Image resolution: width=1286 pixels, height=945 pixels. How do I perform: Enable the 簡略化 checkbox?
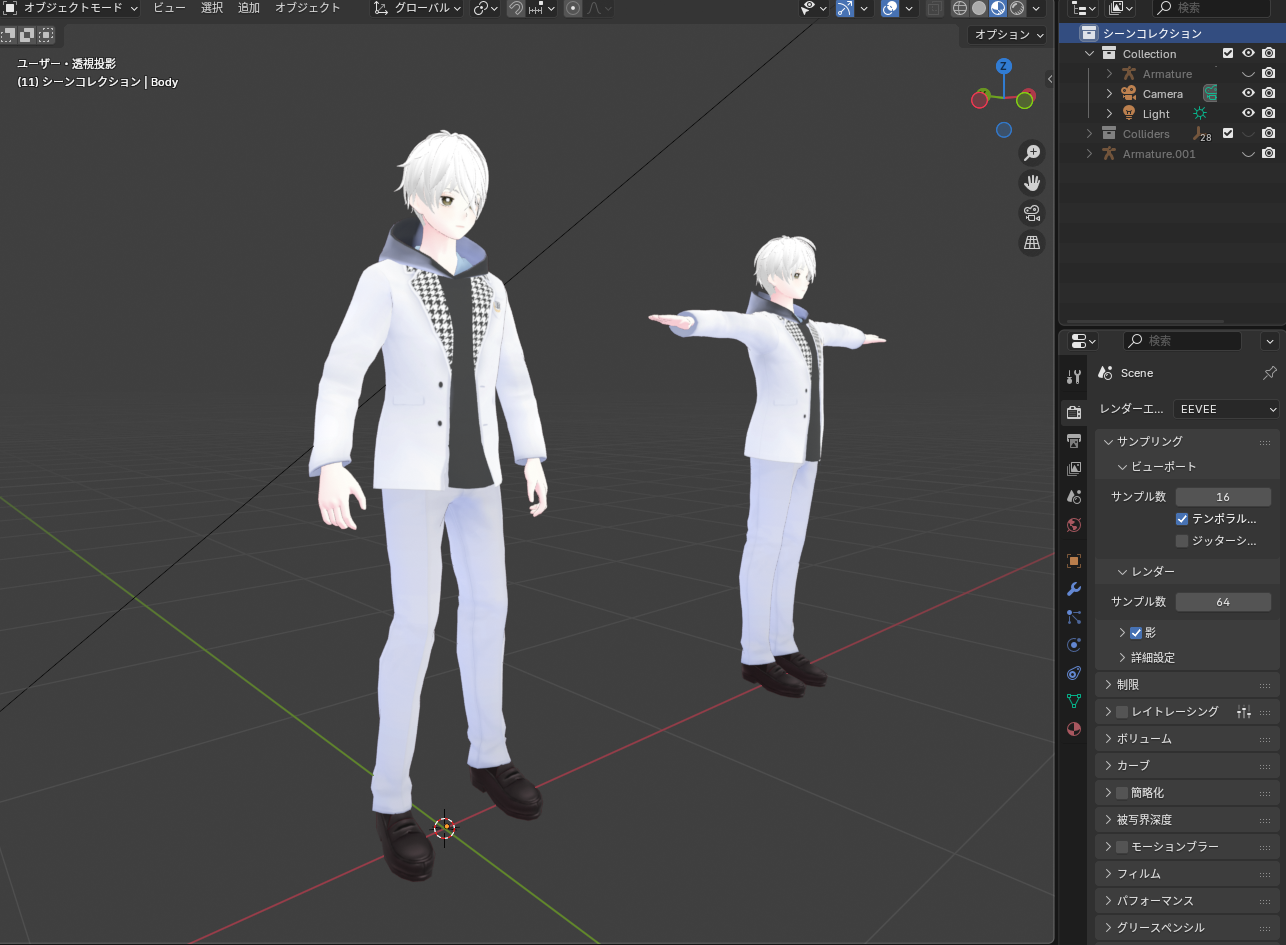click(x=1122, y=793)
